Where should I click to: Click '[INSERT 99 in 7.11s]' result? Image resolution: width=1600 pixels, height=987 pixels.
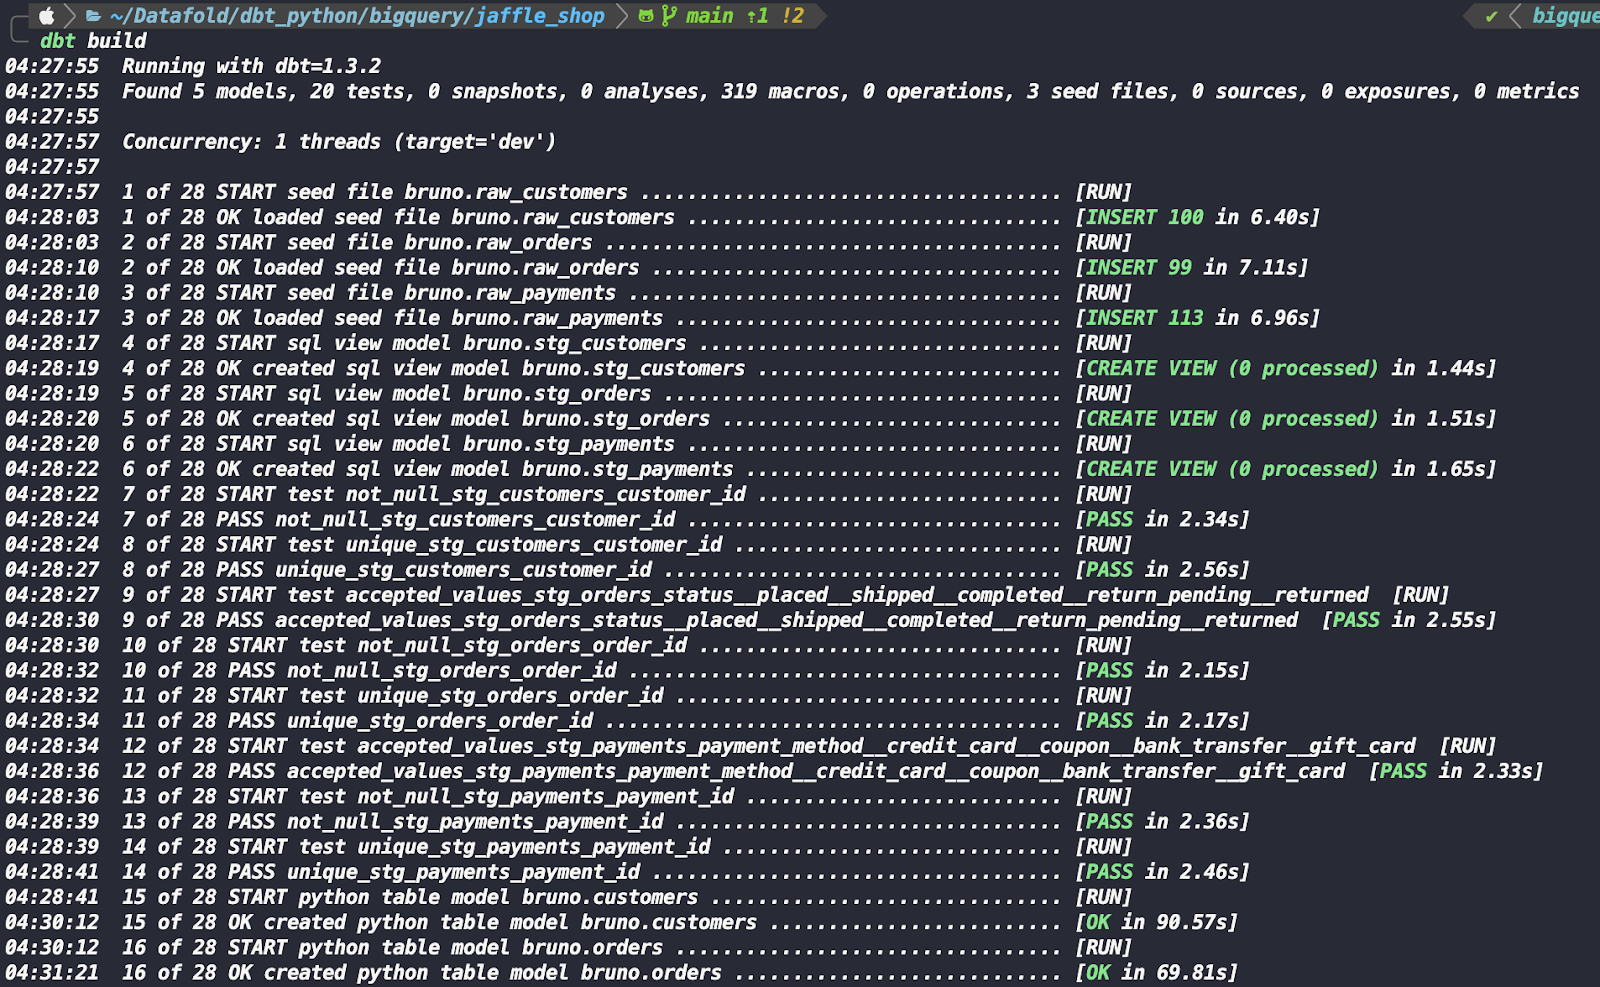(x=1191, y=267)
